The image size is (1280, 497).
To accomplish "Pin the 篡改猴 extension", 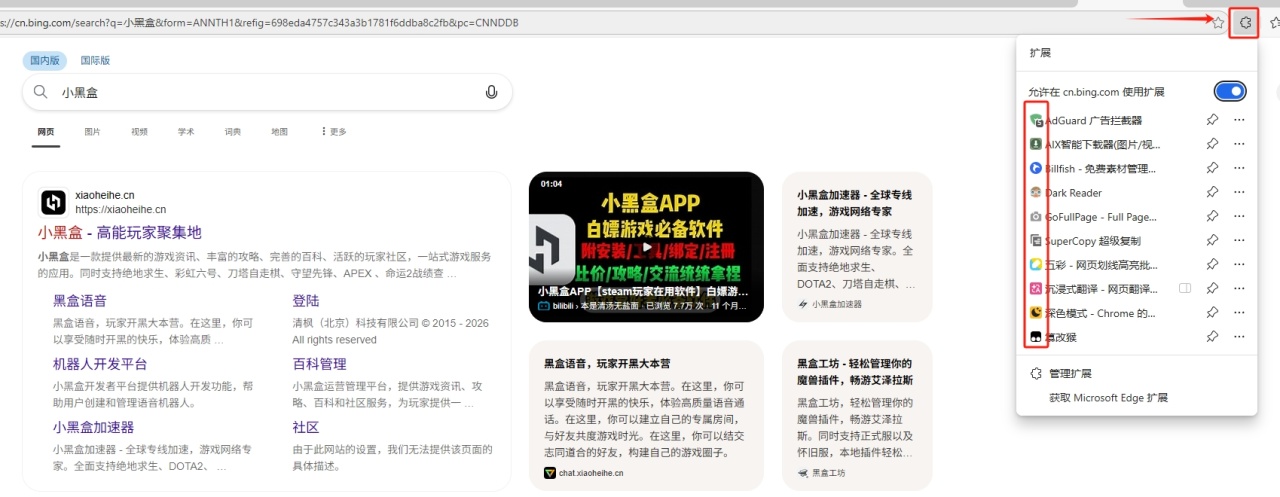I will 1212,336.
